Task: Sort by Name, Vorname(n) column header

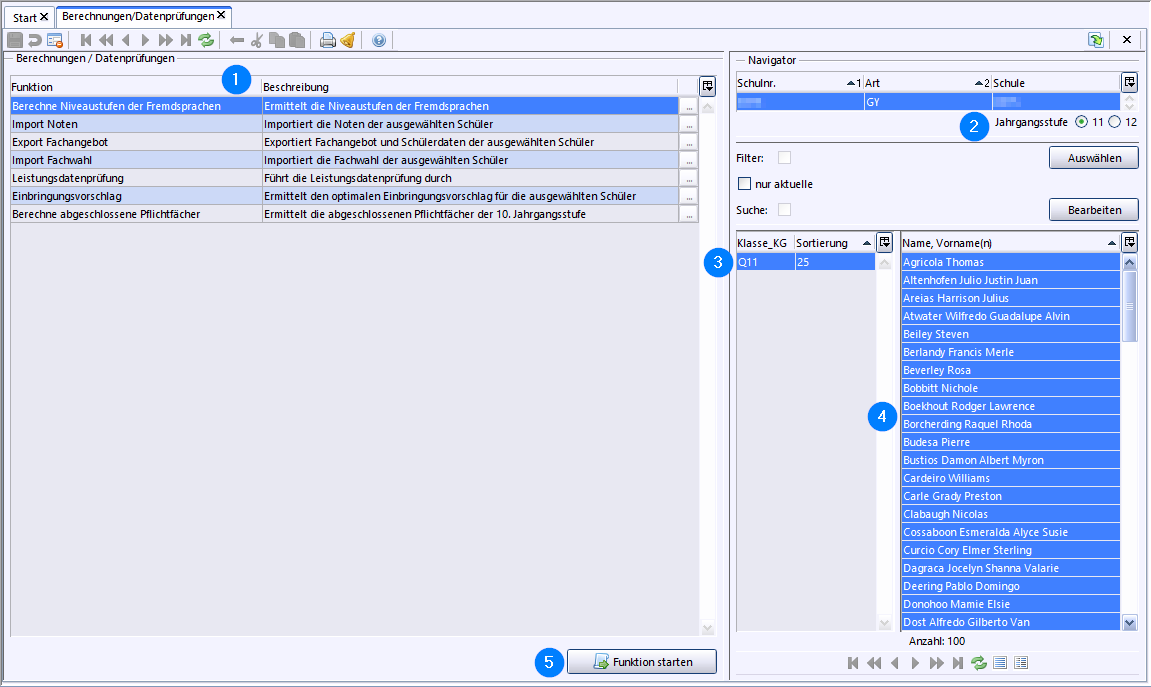Action: 1010,243
